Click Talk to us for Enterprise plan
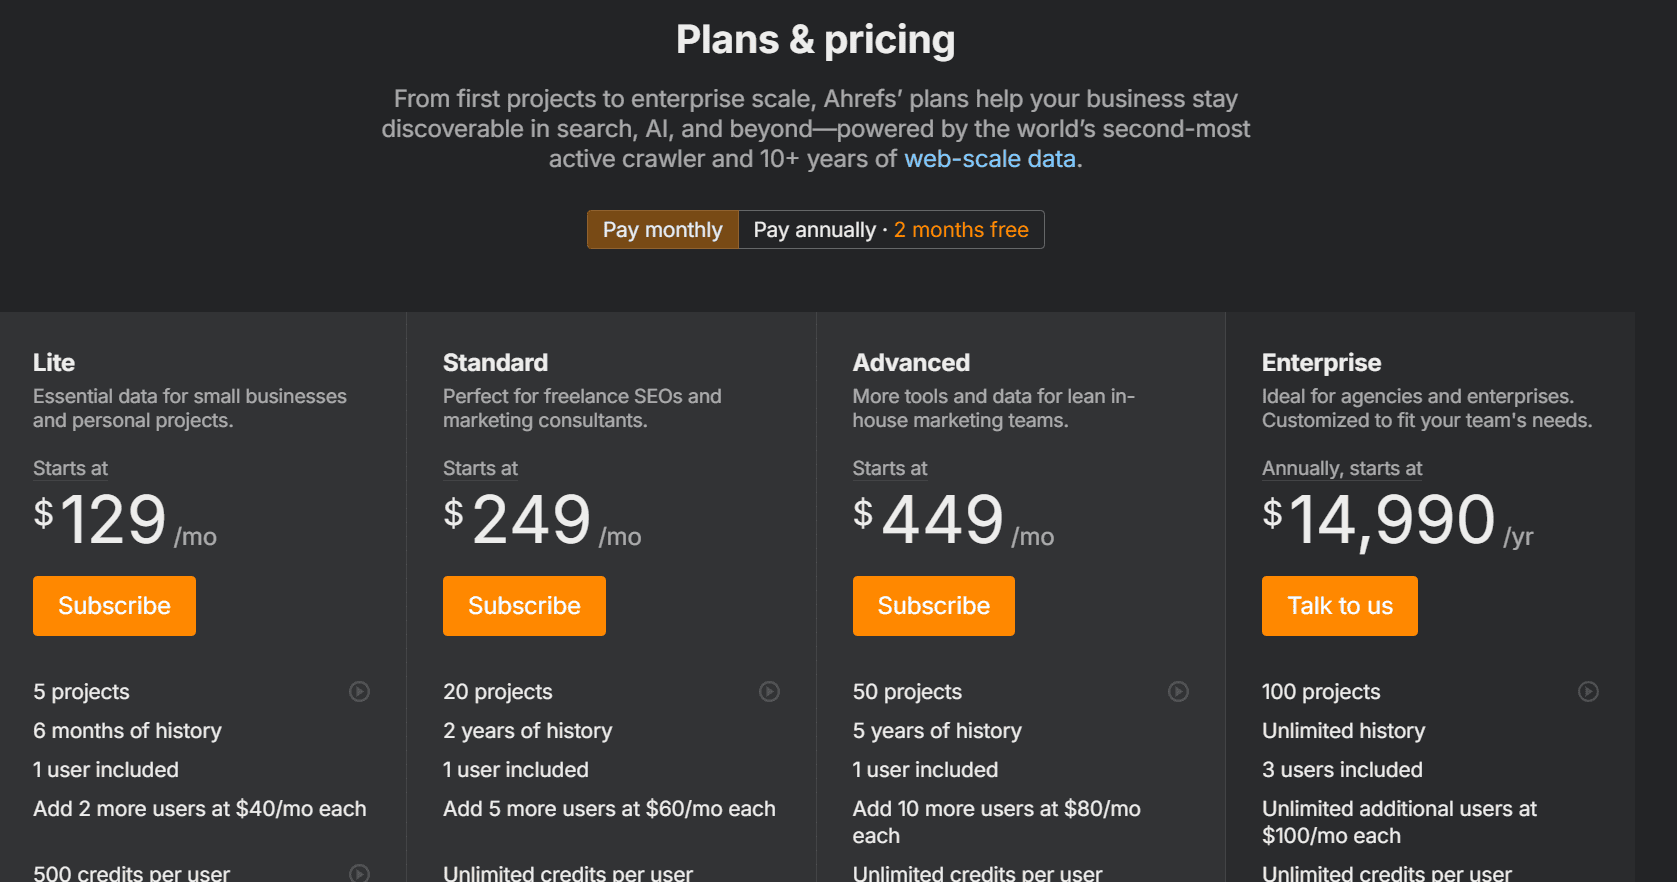 coord(1339,605)
